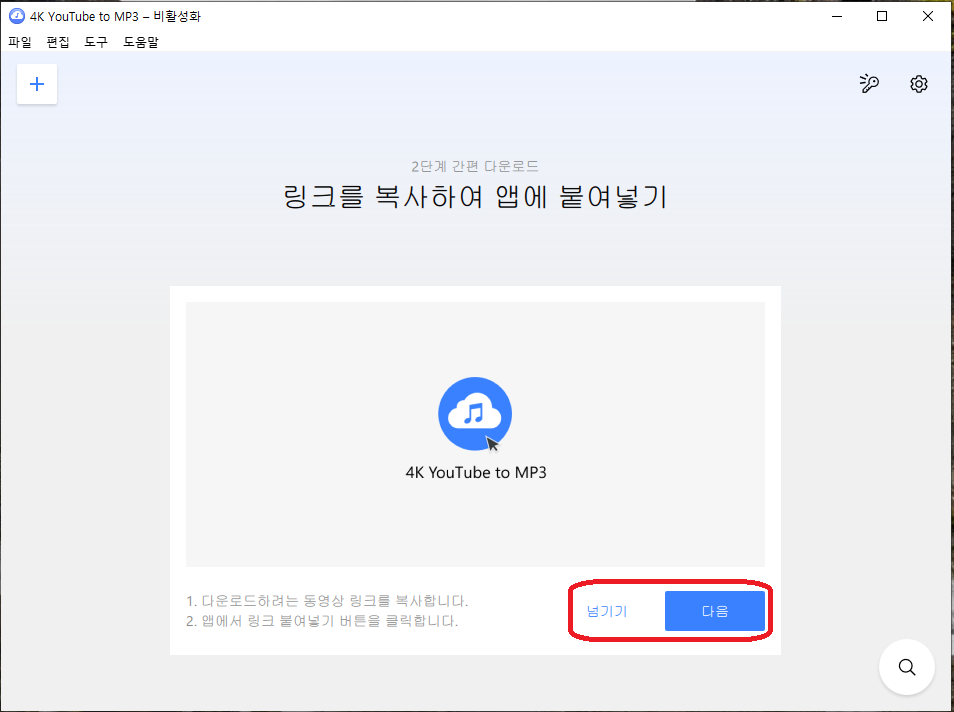Open the 도움말 menu
This screenshot has height=712, width=954.
pyautogui.click(x=141, y=42)
